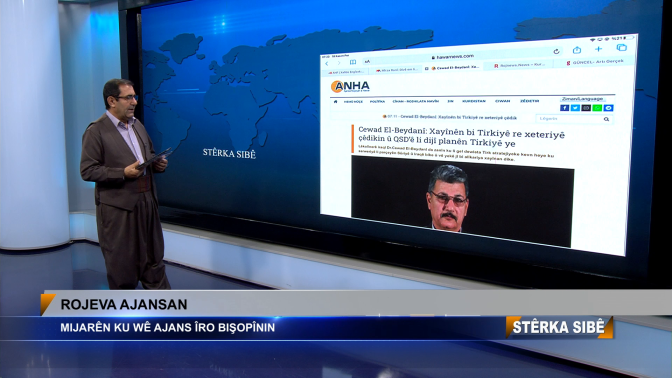The height and width of the screenshot is (378, 672).
Task: Open the aA reader options menu
Action: click(367, 62)
